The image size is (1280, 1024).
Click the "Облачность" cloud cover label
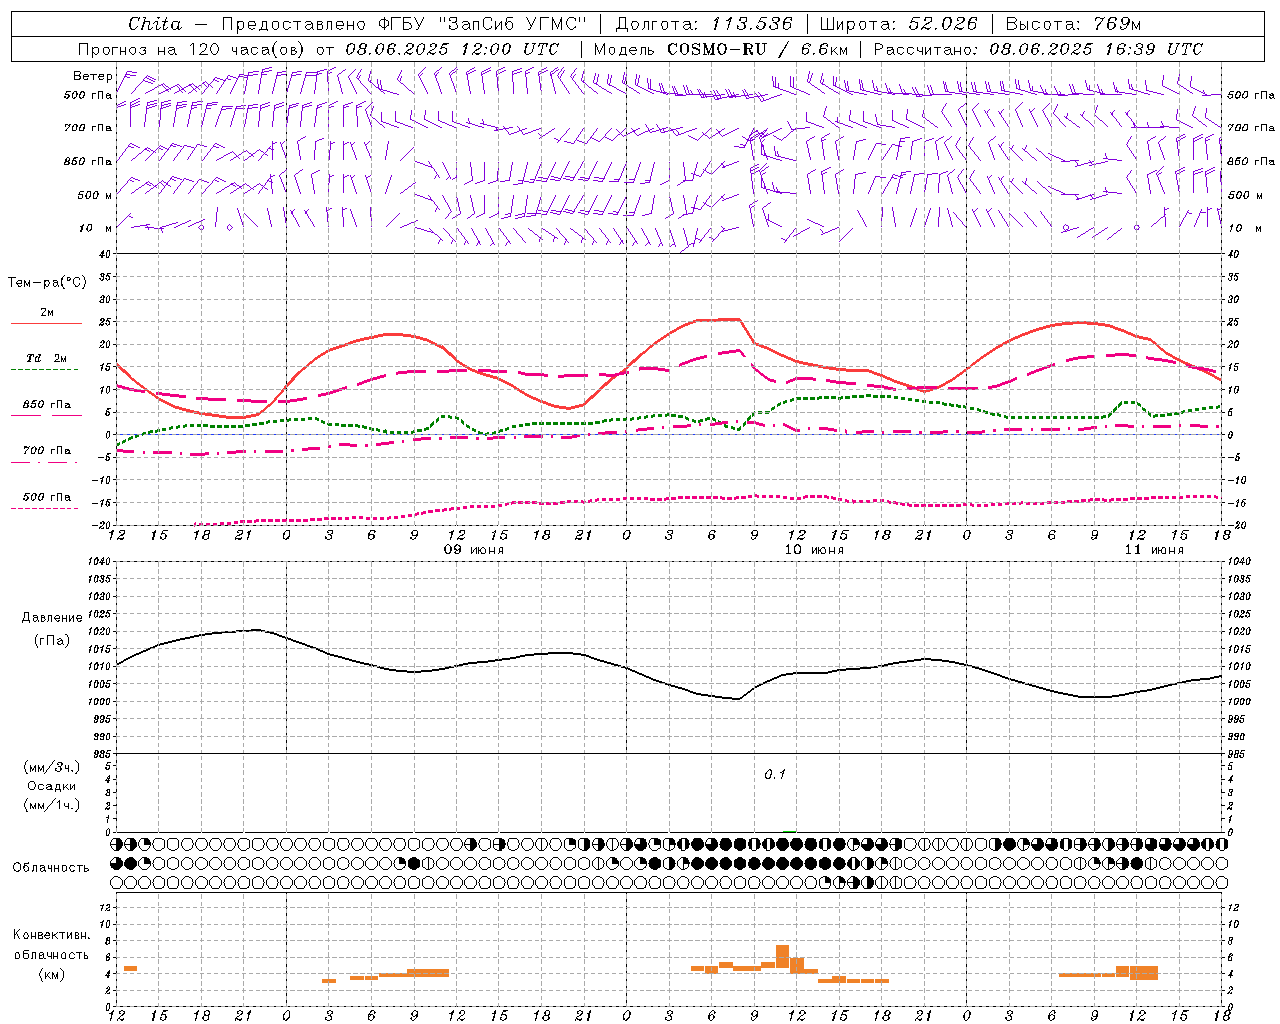51,868
